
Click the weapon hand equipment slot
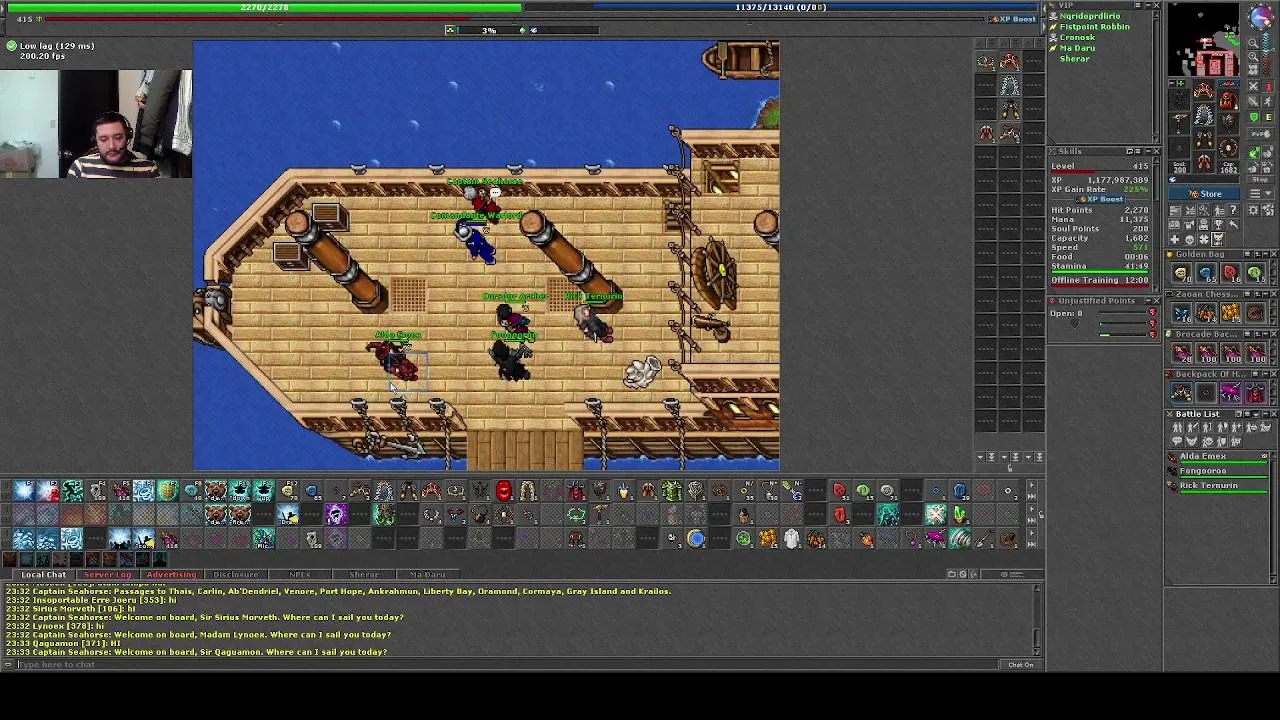pos(1179,123)
